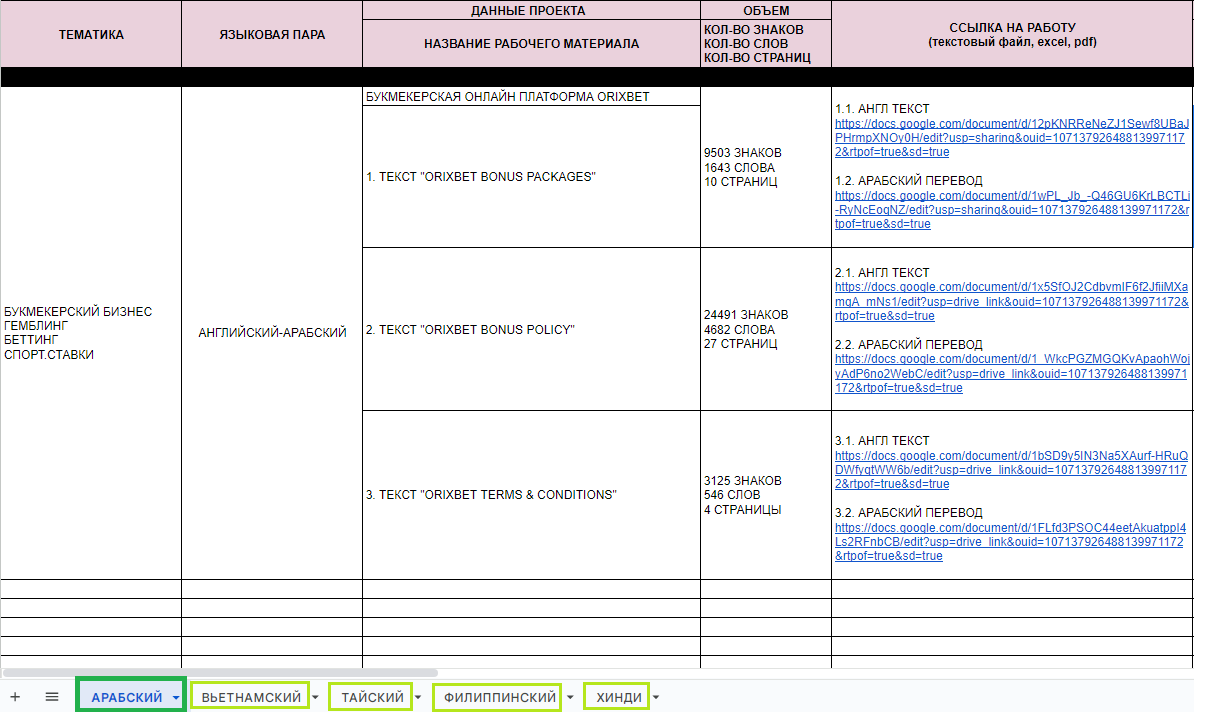This screenshot has height=712, width=1229.
Task: Select the ЯЗЫКОВАЯ ПАРА header cell
Action: point(272,34)
